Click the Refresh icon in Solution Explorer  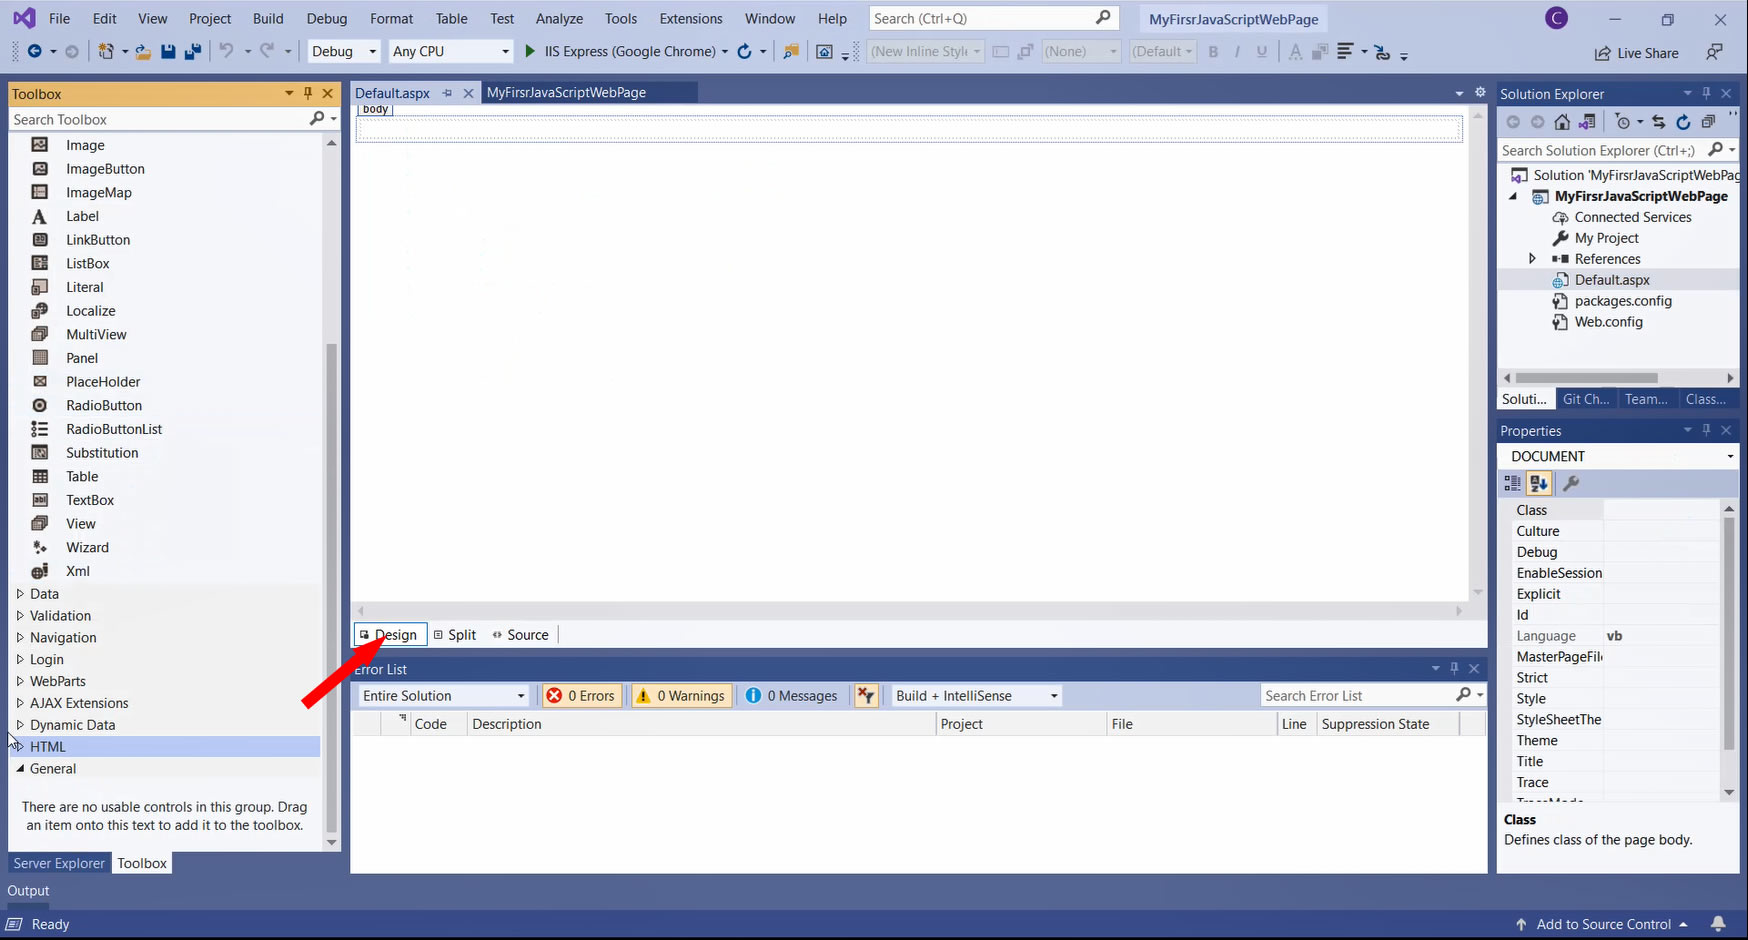click(1683, 122)
